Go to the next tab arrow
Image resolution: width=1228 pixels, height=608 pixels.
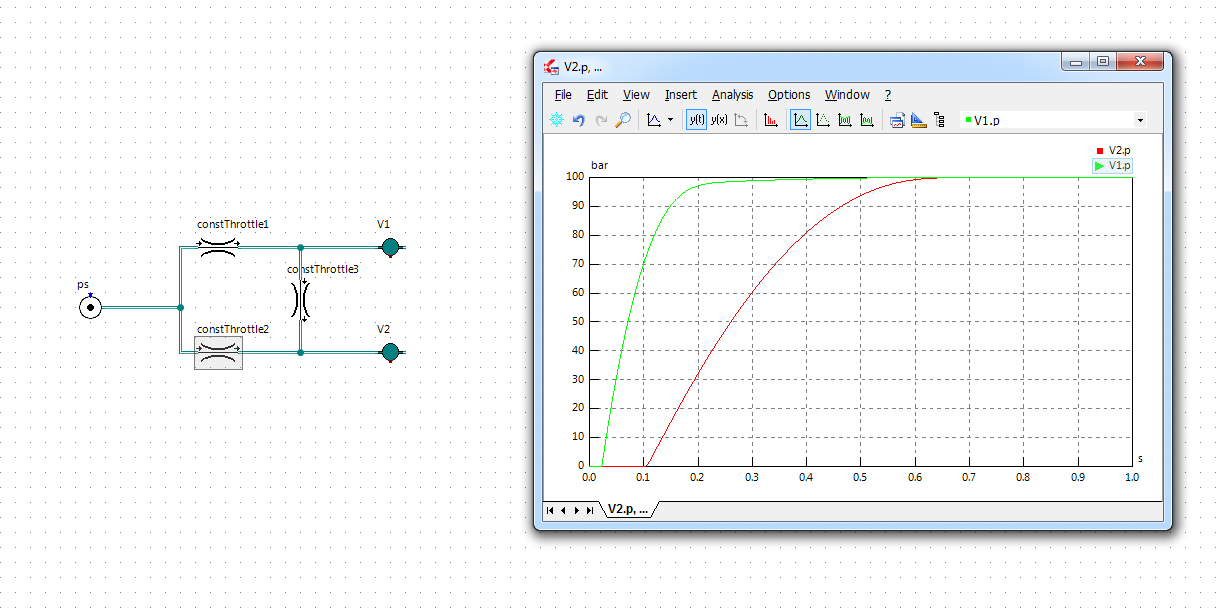click(576, 510)
